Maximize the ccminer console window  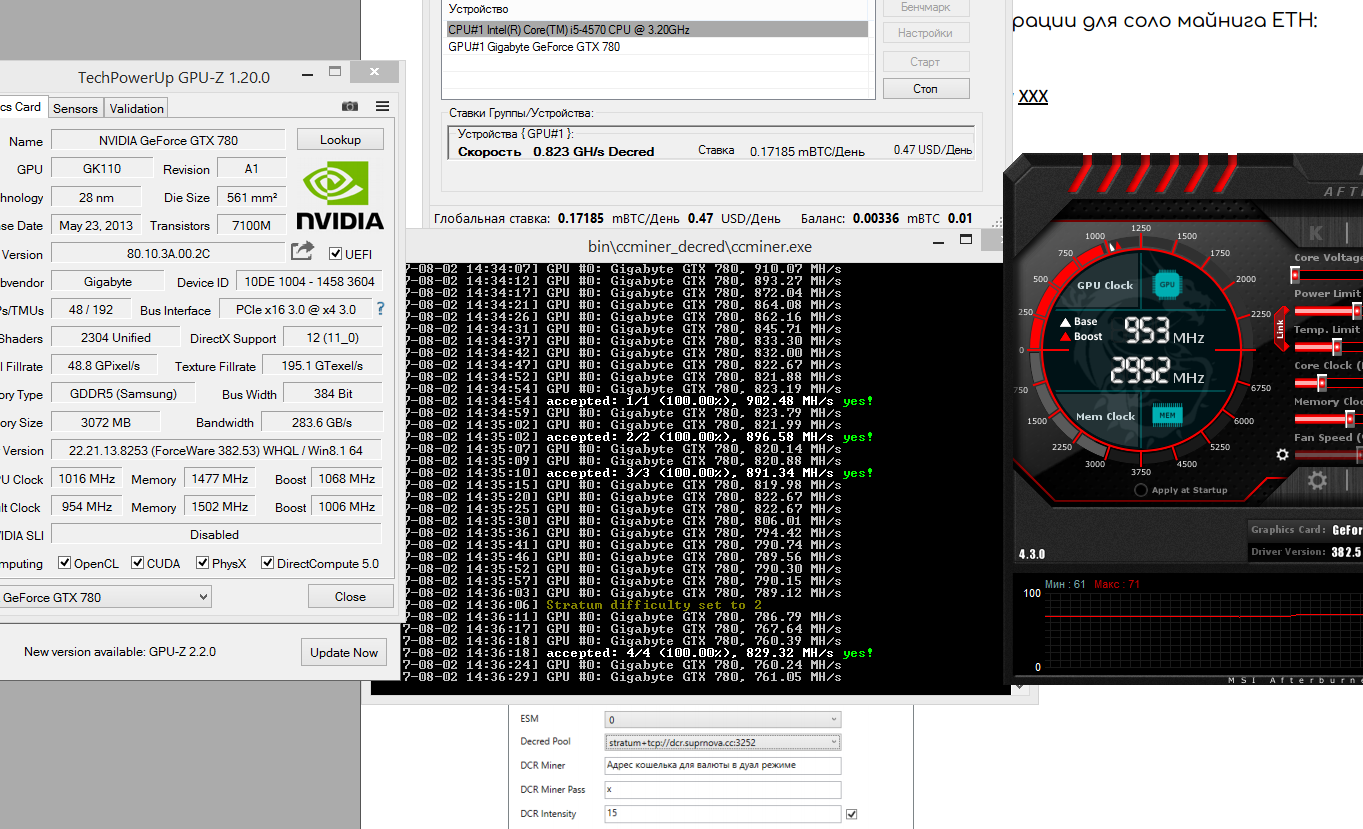[x=965, y=240]
